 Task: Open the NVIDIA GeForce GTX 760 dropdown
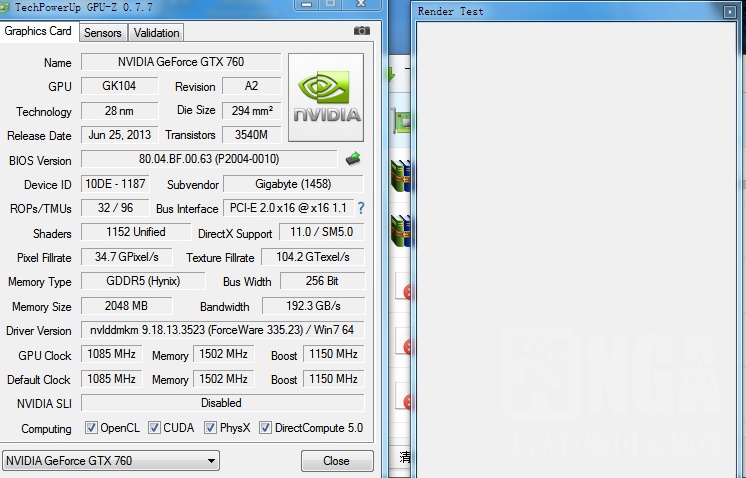point(111,460)
